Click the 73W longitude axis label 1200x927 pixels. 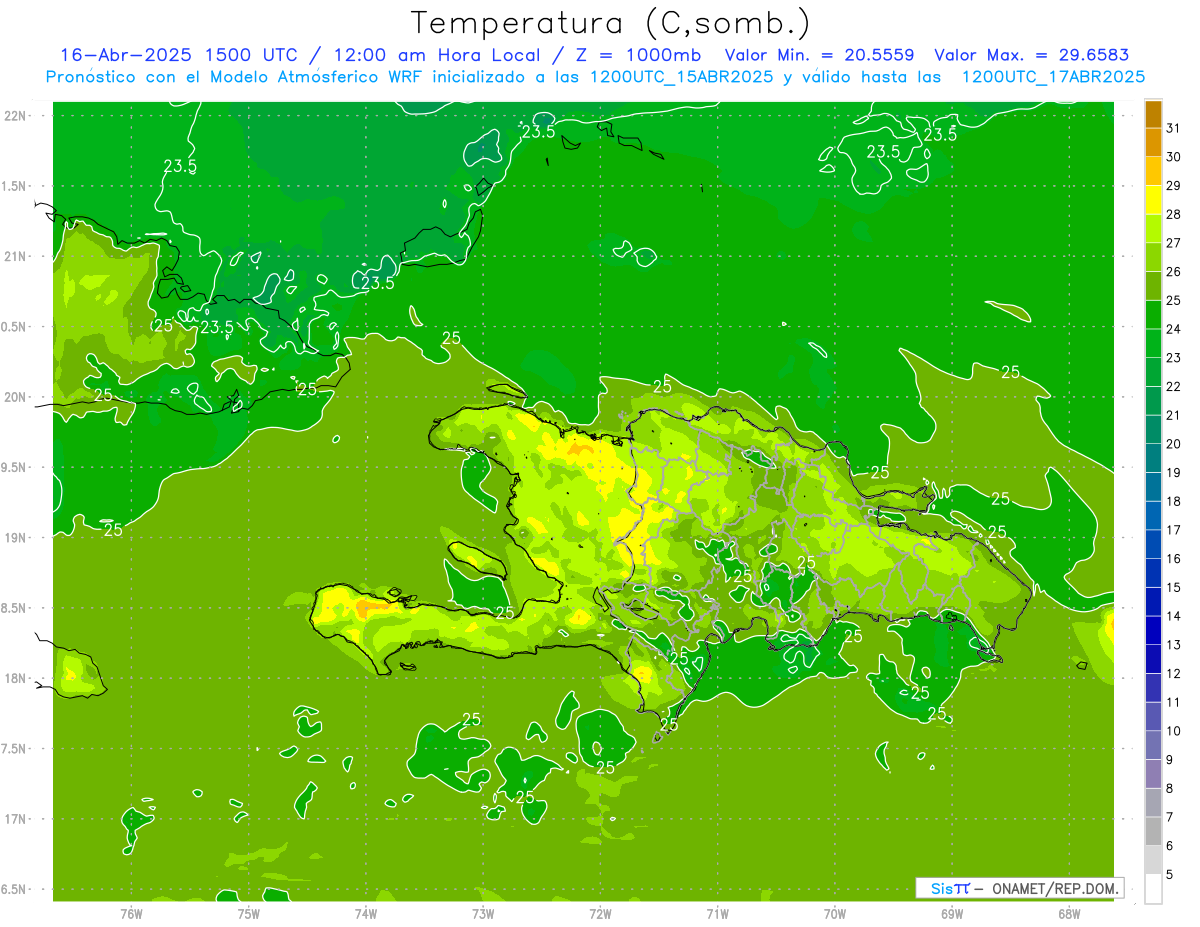(x=483, y=914)
